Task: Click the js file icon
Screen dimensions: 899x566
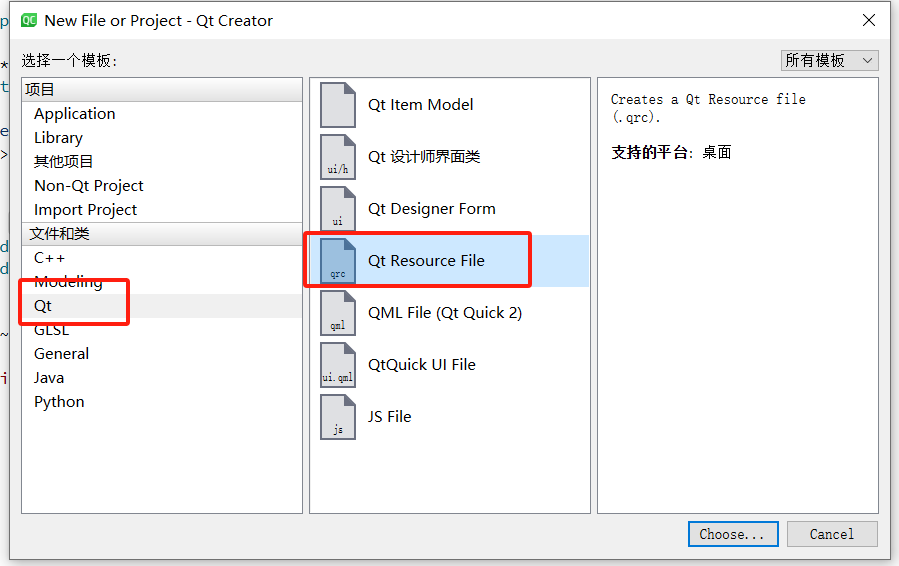Action: [338, 417]
